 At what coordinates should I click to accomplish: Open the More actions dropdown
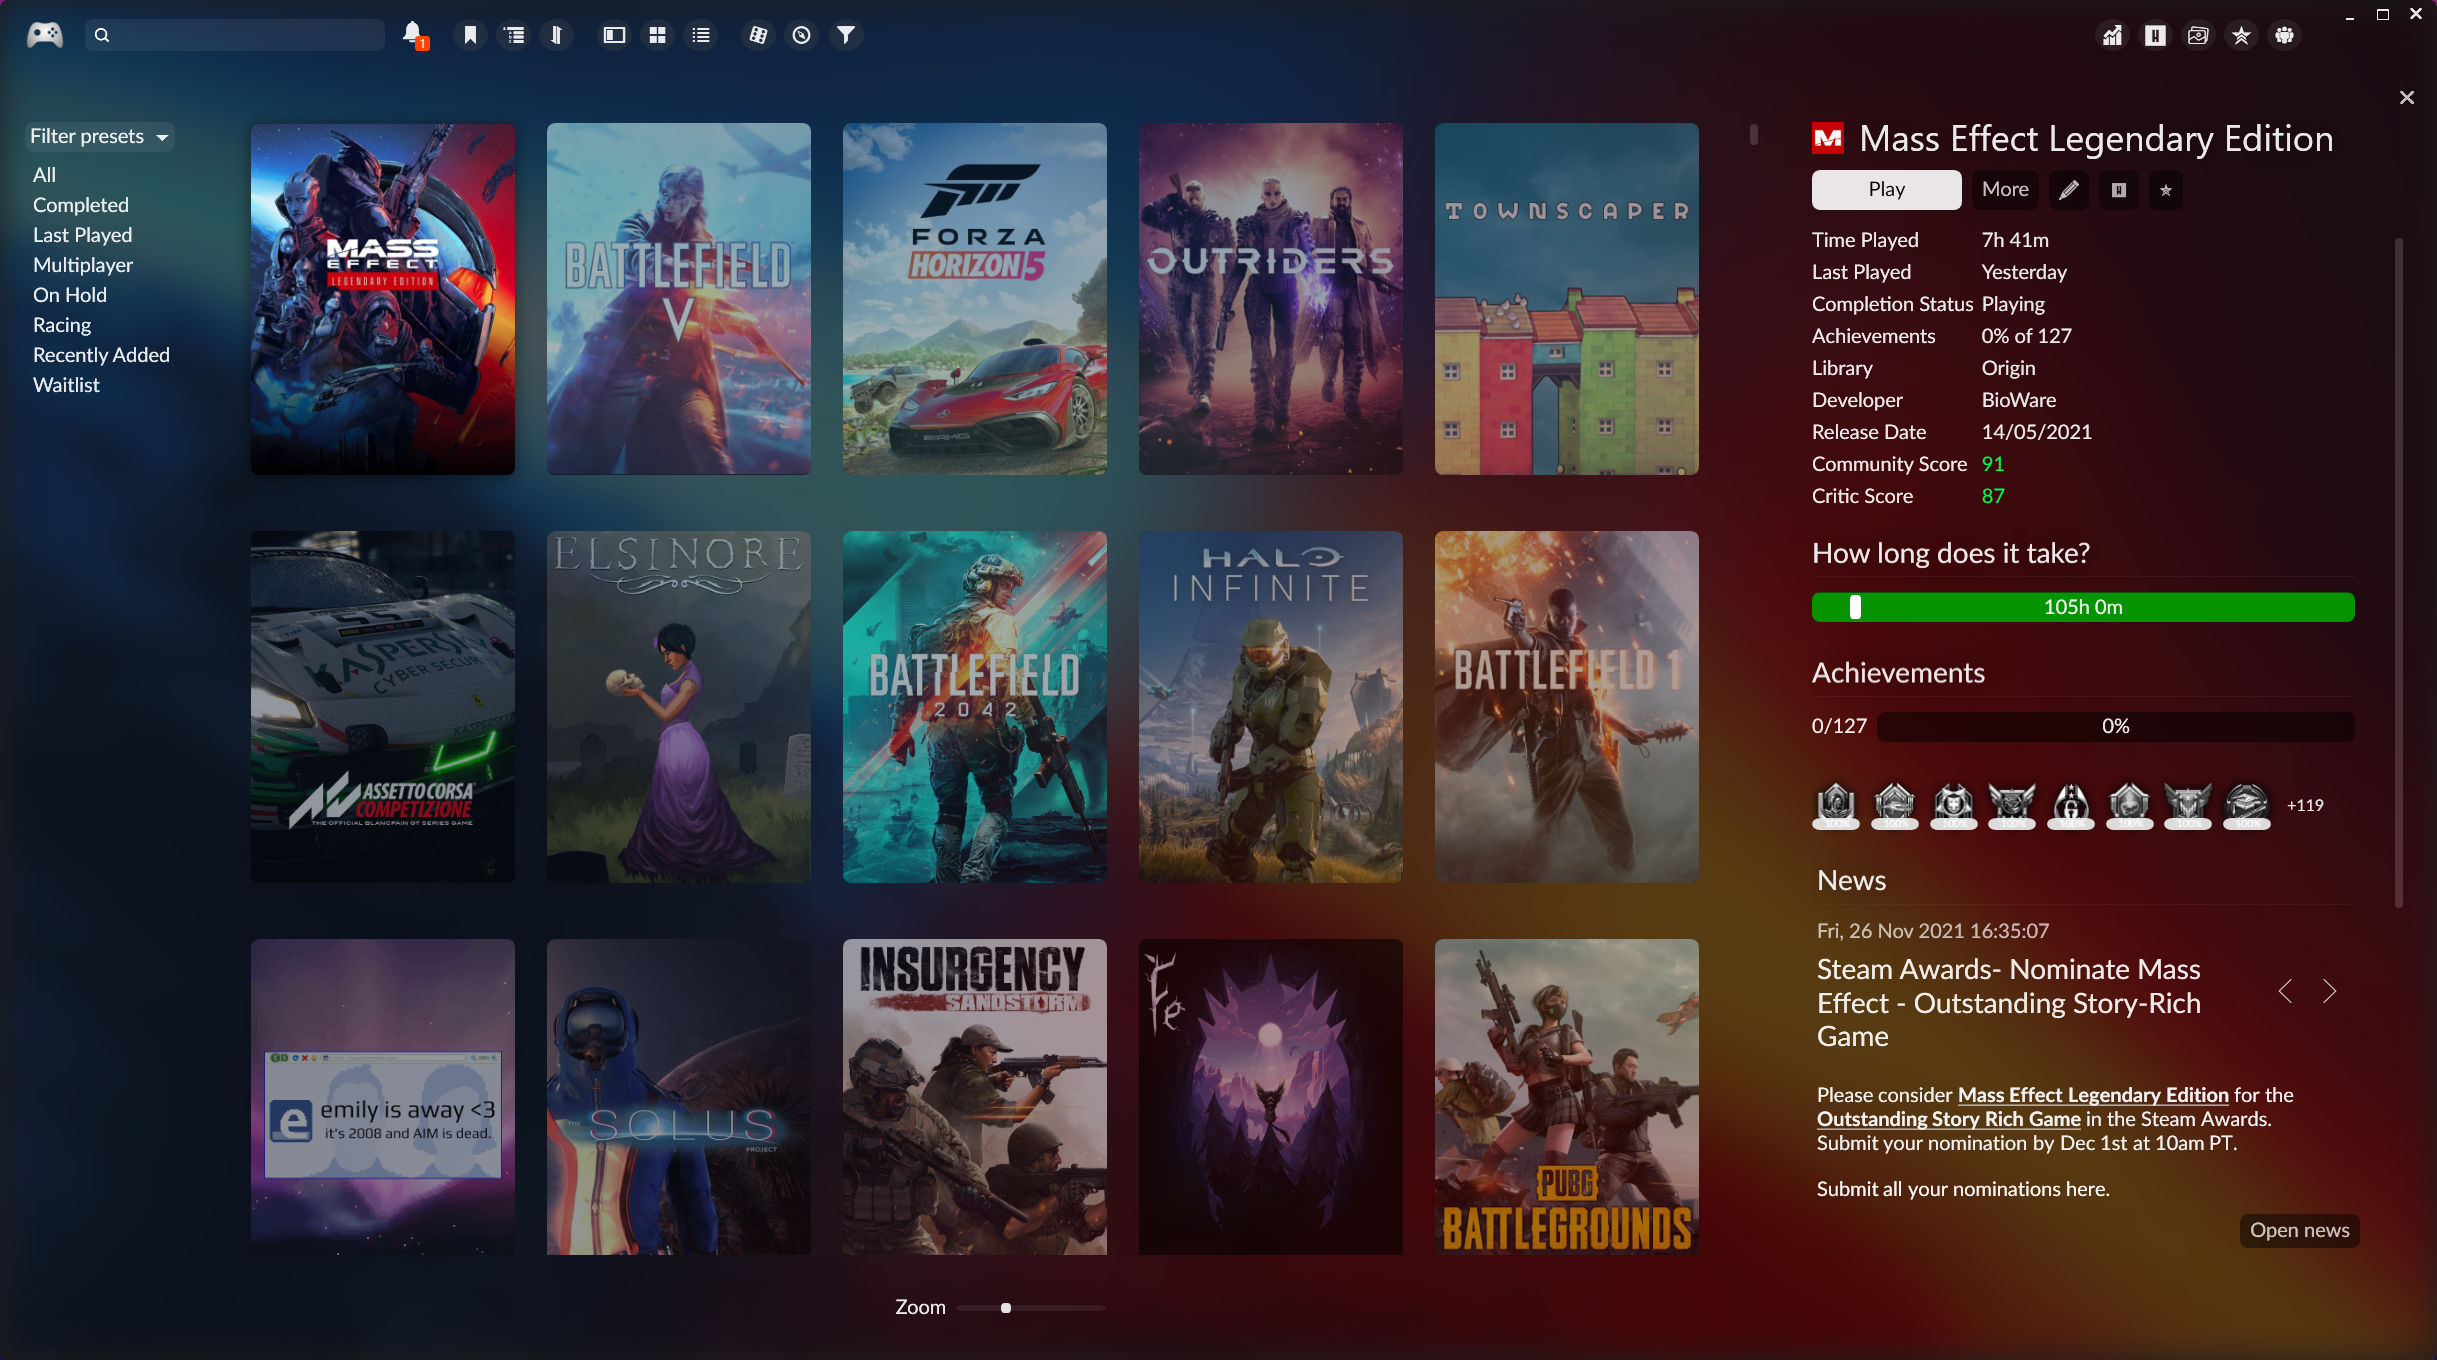click(x=2004, y=190)
